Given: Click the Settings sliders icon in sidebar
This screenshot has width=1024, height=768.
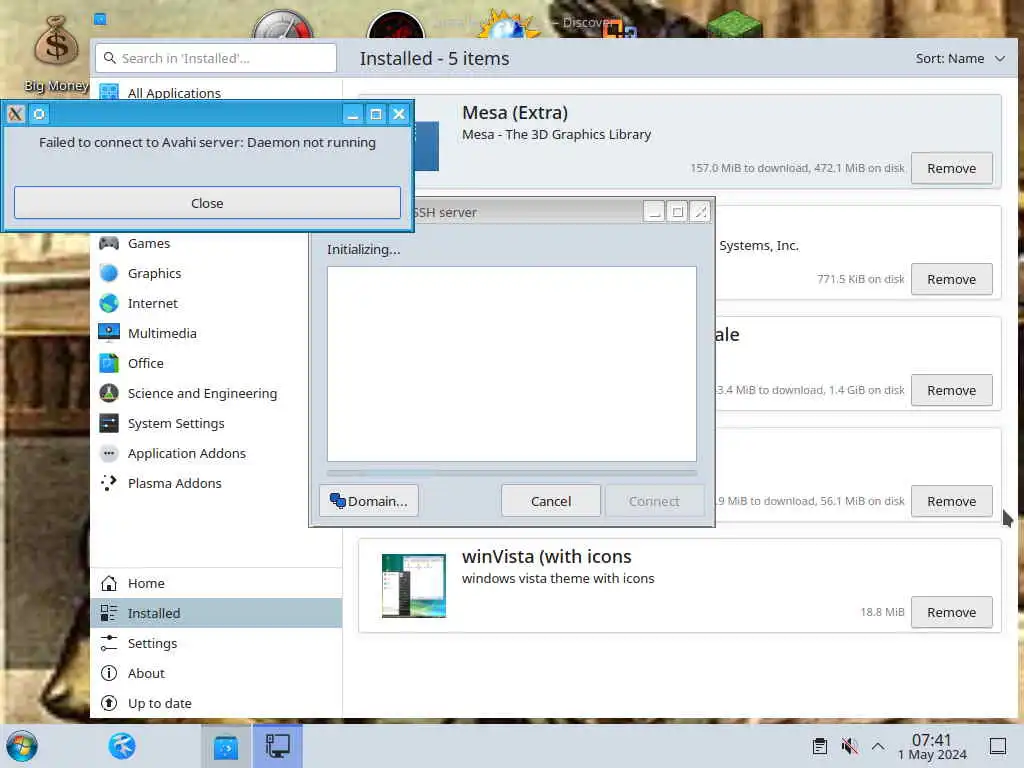Looking at the screenshot, I should 108,643.
